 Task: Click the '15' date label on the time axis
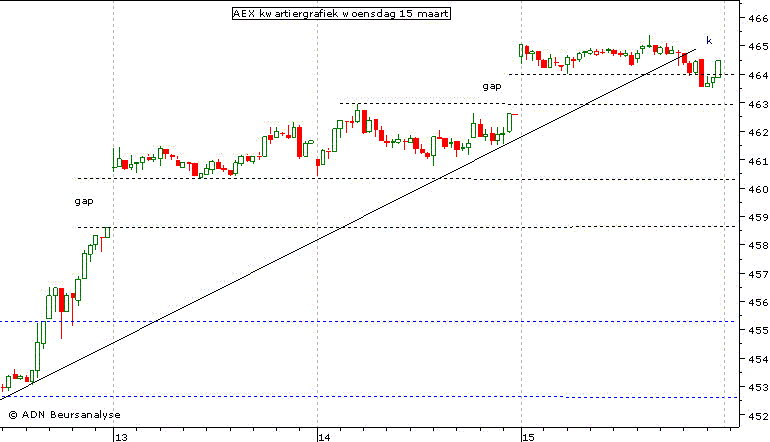[x=528, y=437]
